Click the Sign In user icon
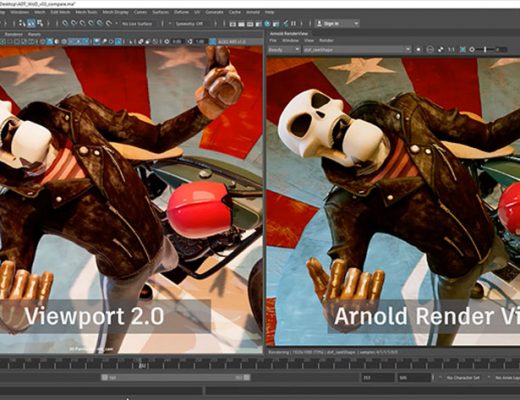The image size is (520, 400). pos(319,23)
